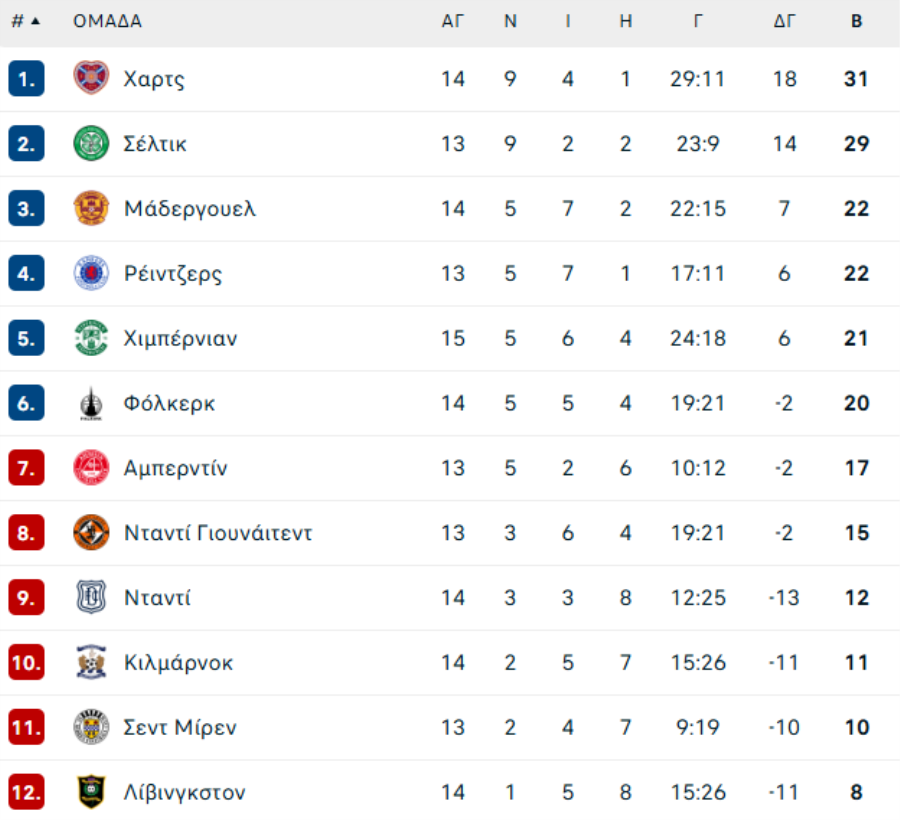Click the Hibernian (Χιμπέρνιαν) club crest
900x820 pixels.
tap(91, 338)
